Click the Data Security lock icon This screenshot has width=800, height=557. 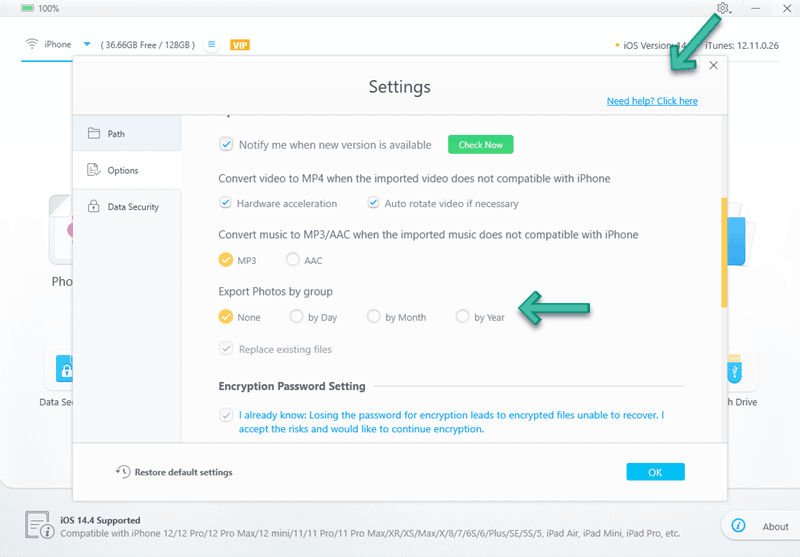coord(93,206)
